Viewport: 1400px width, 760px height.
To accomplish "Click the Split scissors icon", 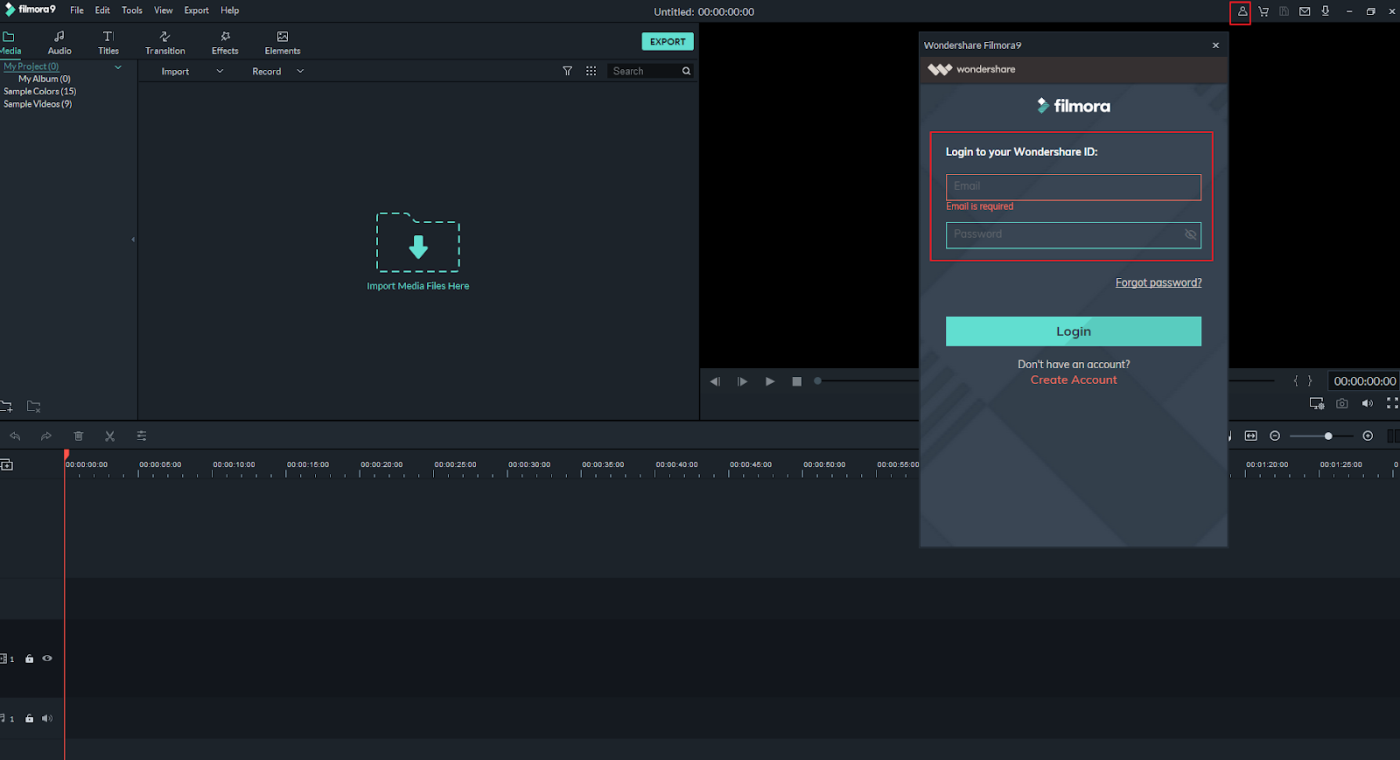I will pyautogui.click(x=110, y=436).
